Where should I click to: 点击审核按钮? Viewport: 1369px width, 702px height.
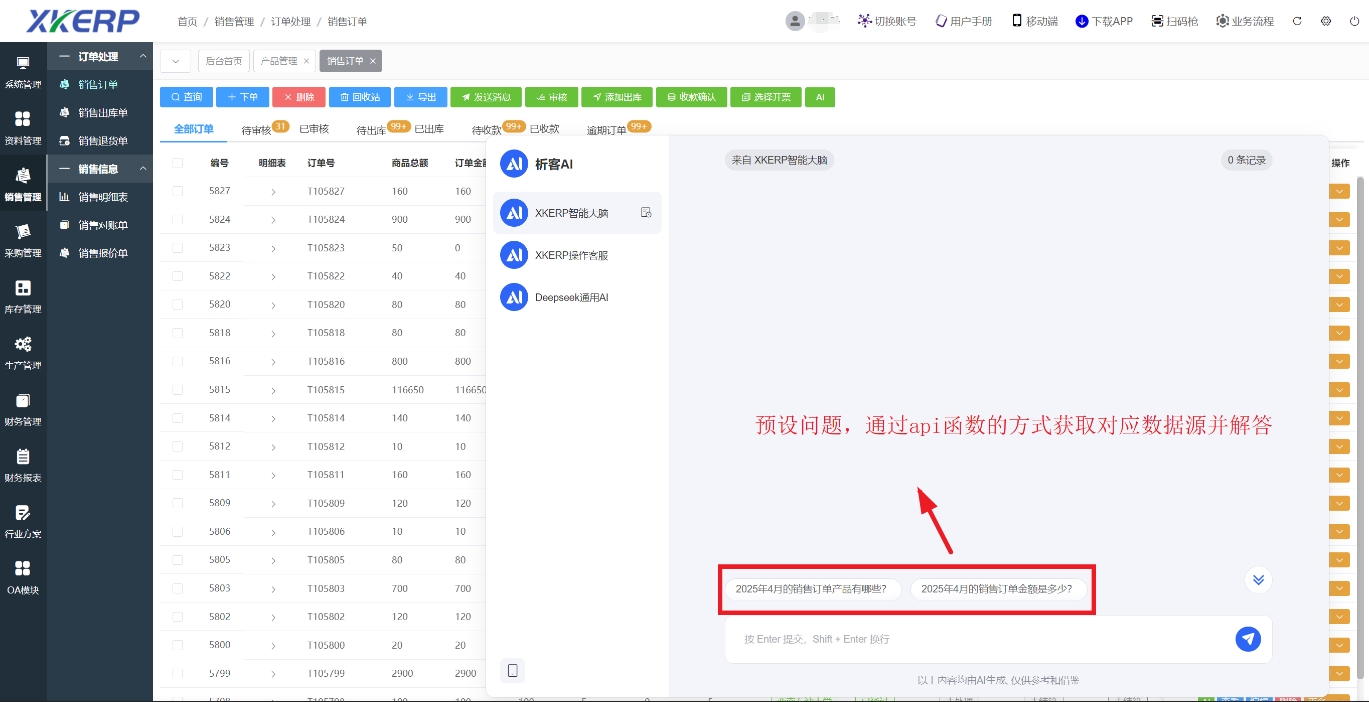click(551, 97)
